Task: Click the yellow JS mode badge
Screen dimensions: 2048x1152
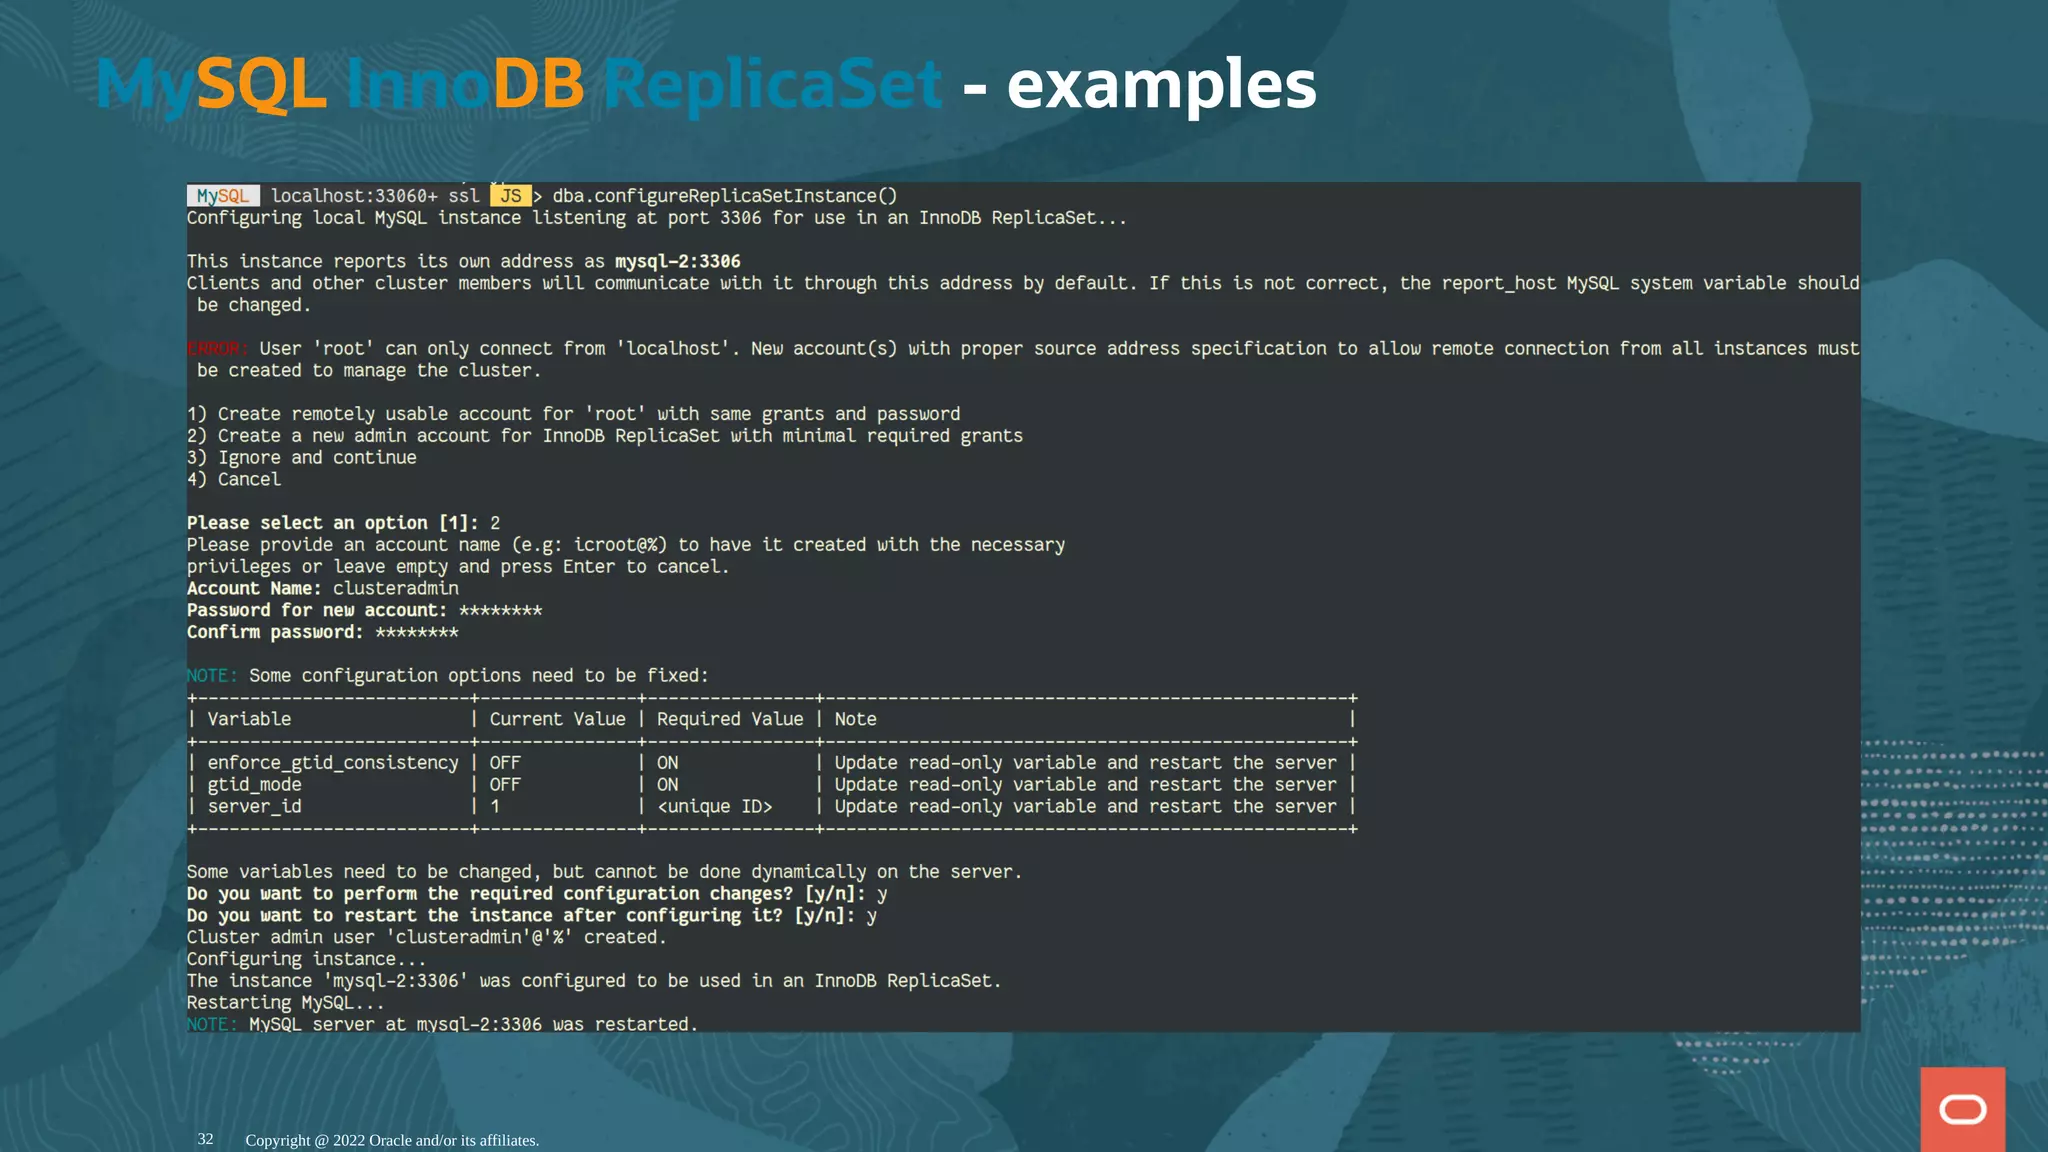Action: [511, 196]
